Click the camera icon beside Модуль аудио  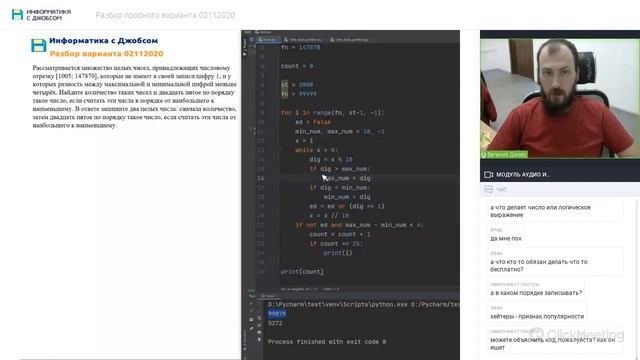489,175
